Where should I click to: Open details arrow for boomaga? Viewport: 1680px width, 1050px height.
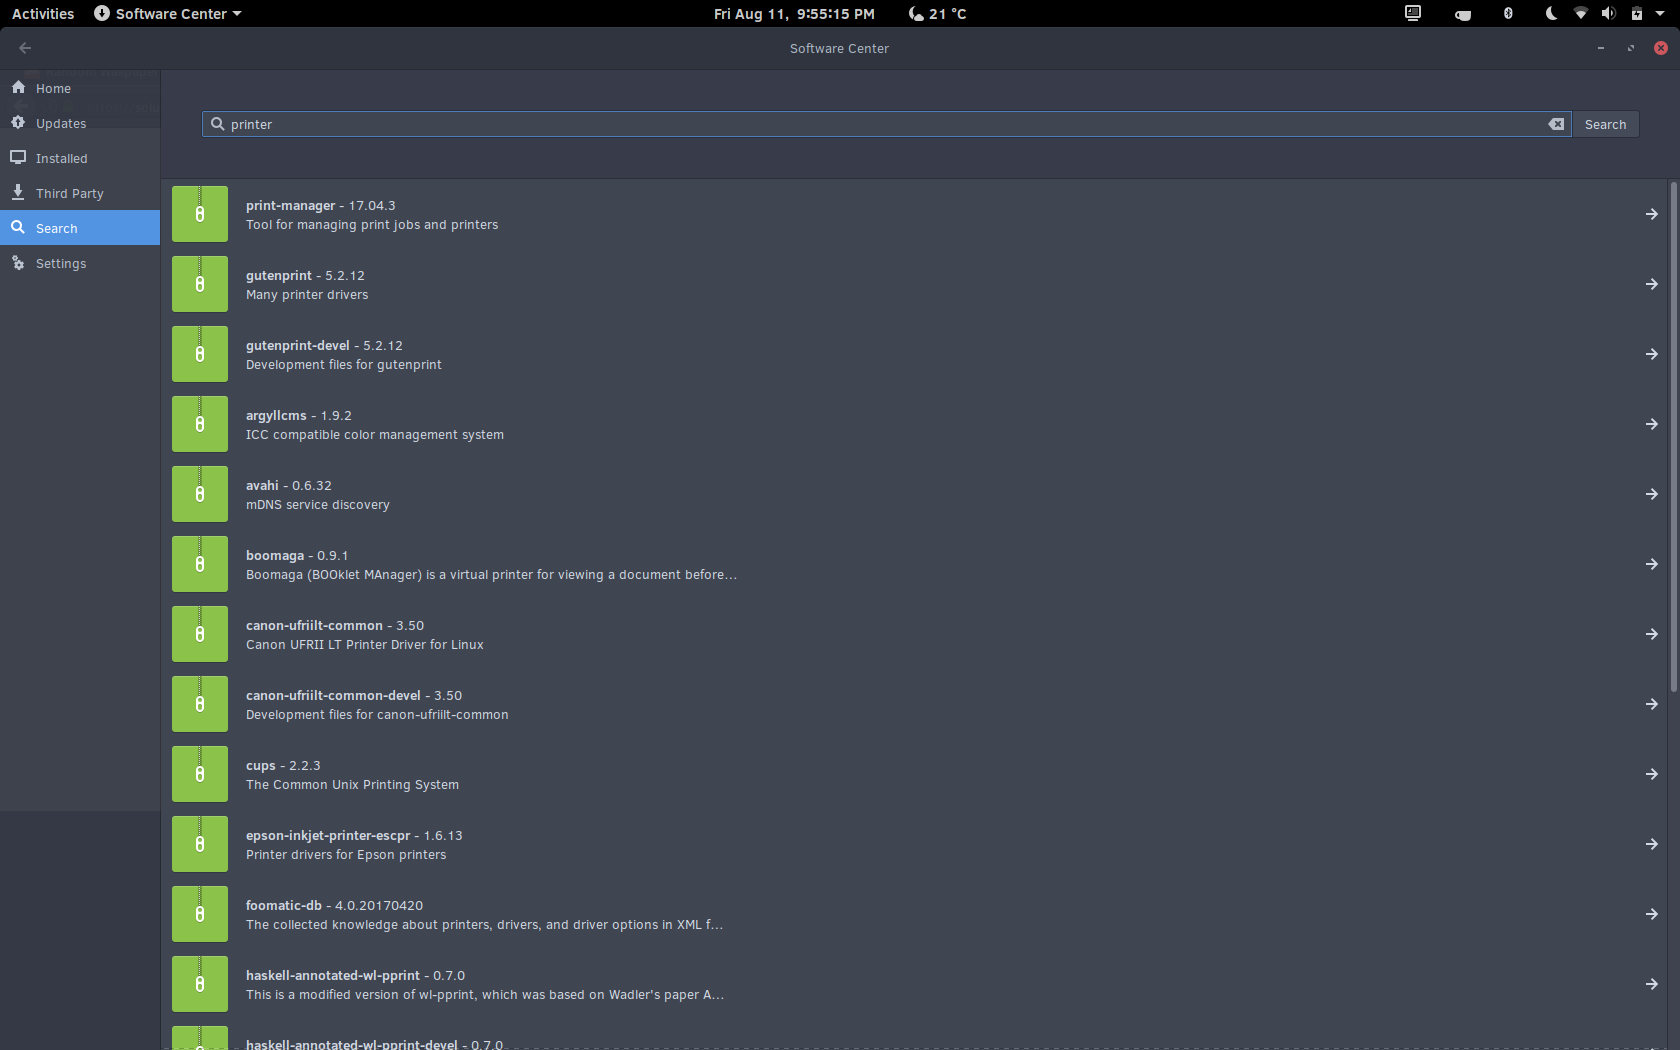pos(1651,564)
